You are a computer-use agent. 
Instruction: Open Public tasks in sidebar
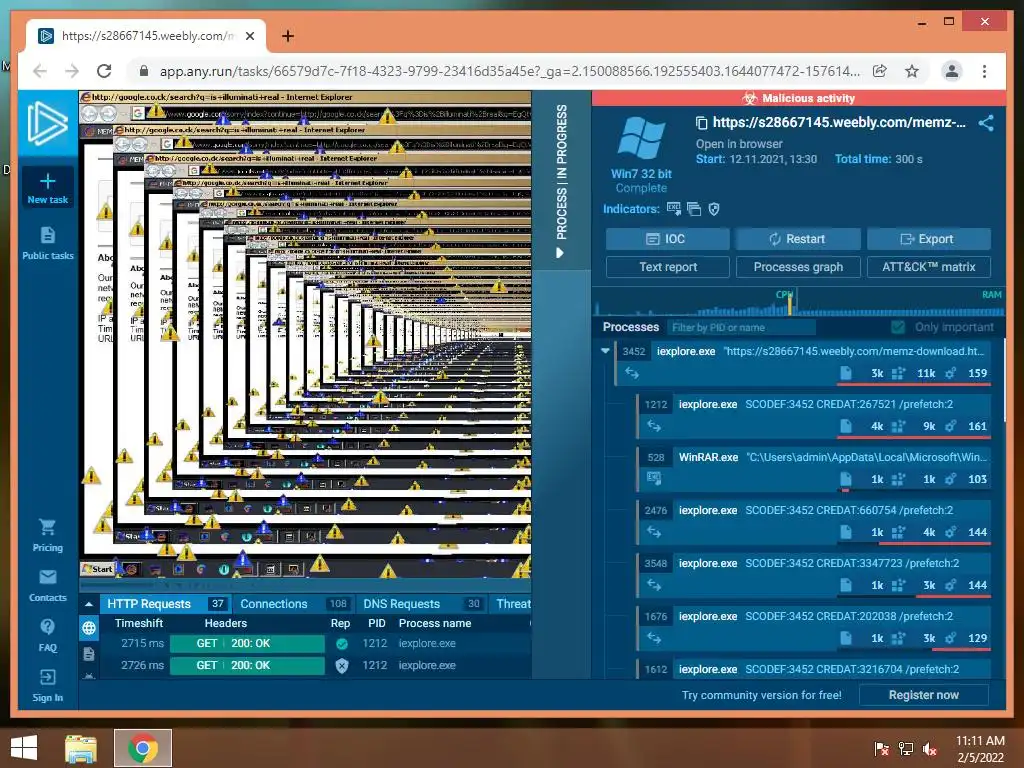48,244
